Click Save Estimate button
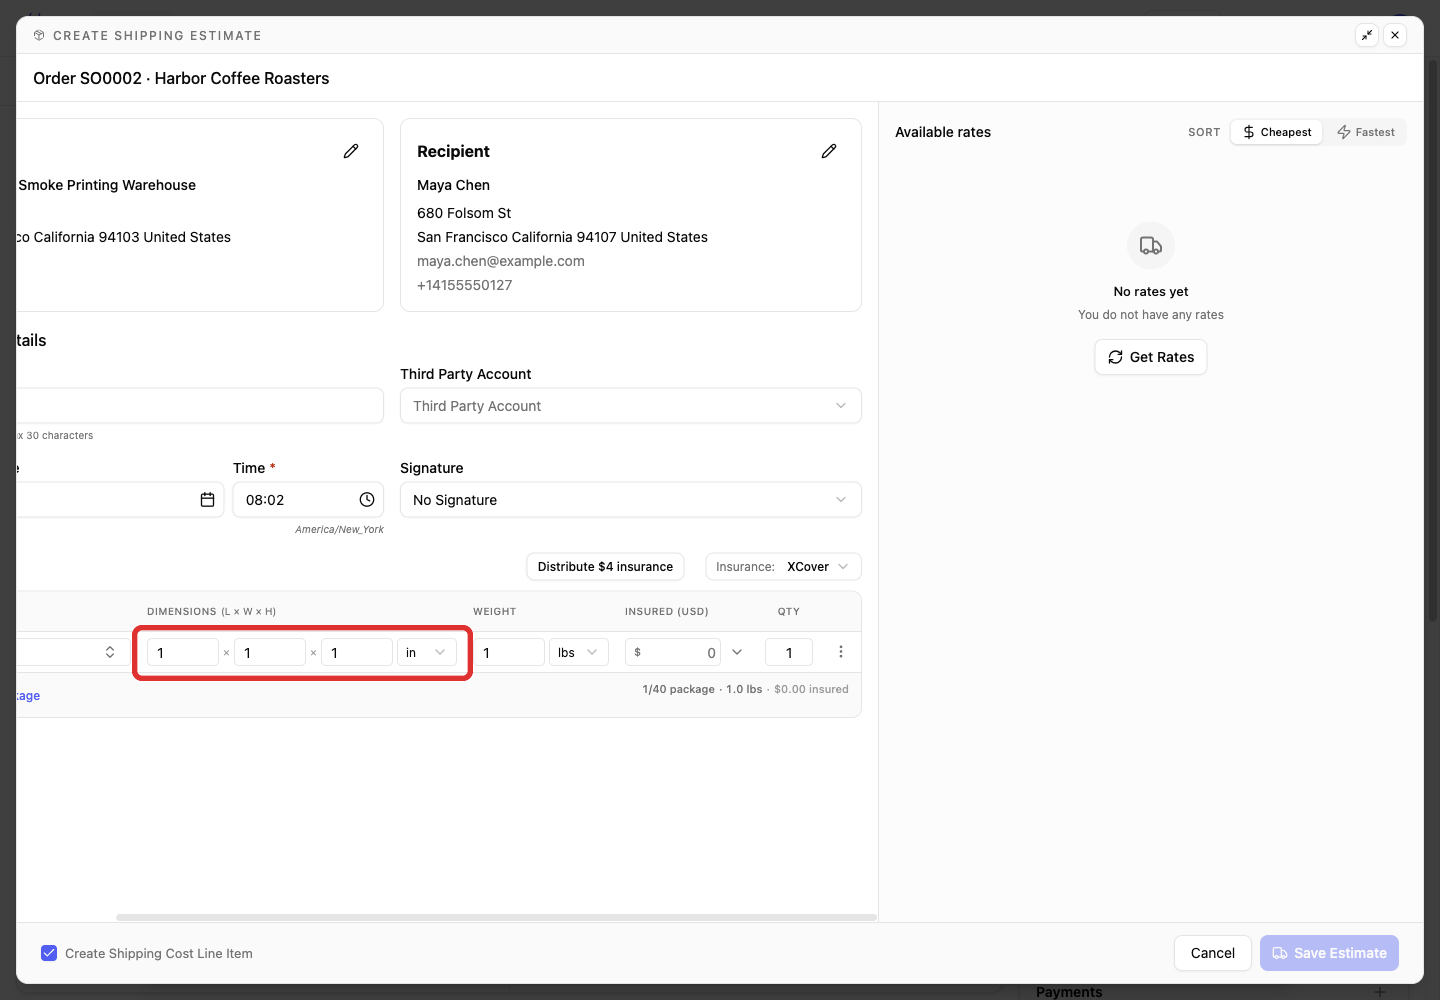Image resolution: width=1440 pixels, height=1000 pixels. tap(1329, 953)
